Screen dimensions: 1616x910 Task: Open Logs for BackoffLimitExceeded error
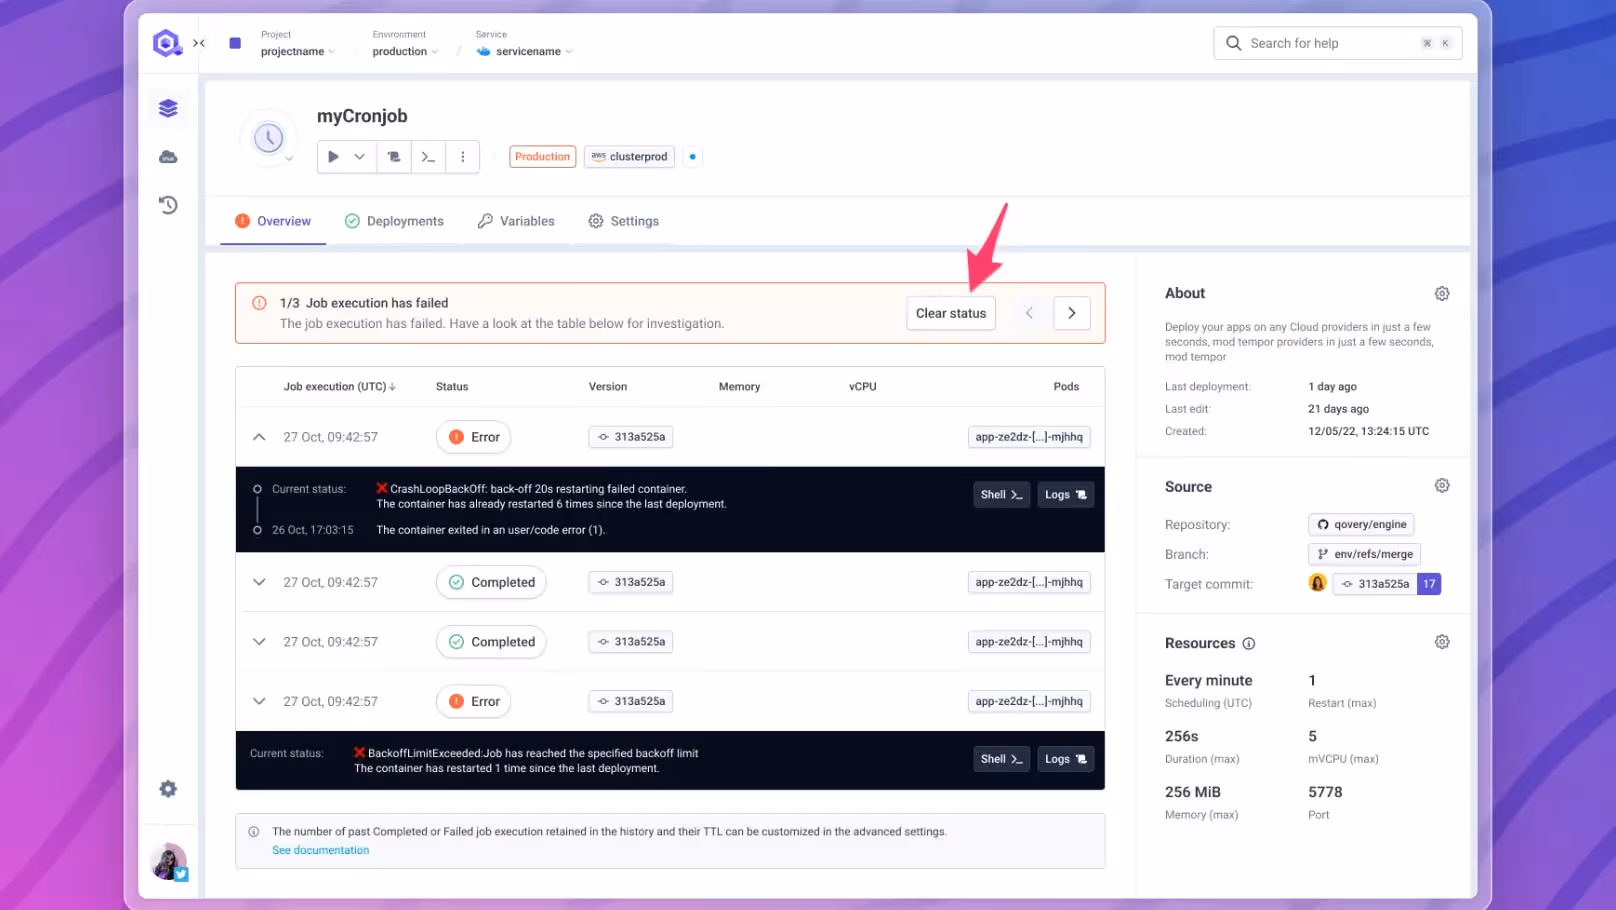[x=1065, y=759]
